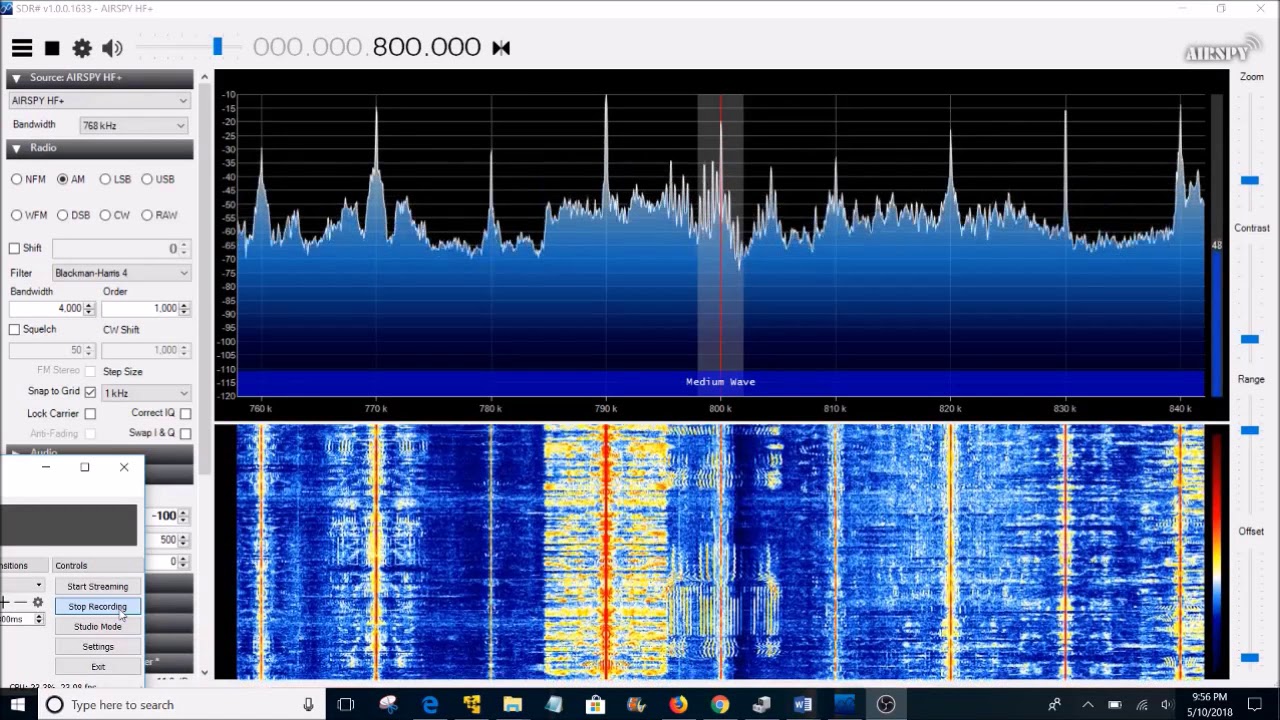Open the Blackman-Harris 4 filter dropdown
The image size is (1280, 720).
coord(121,273)
